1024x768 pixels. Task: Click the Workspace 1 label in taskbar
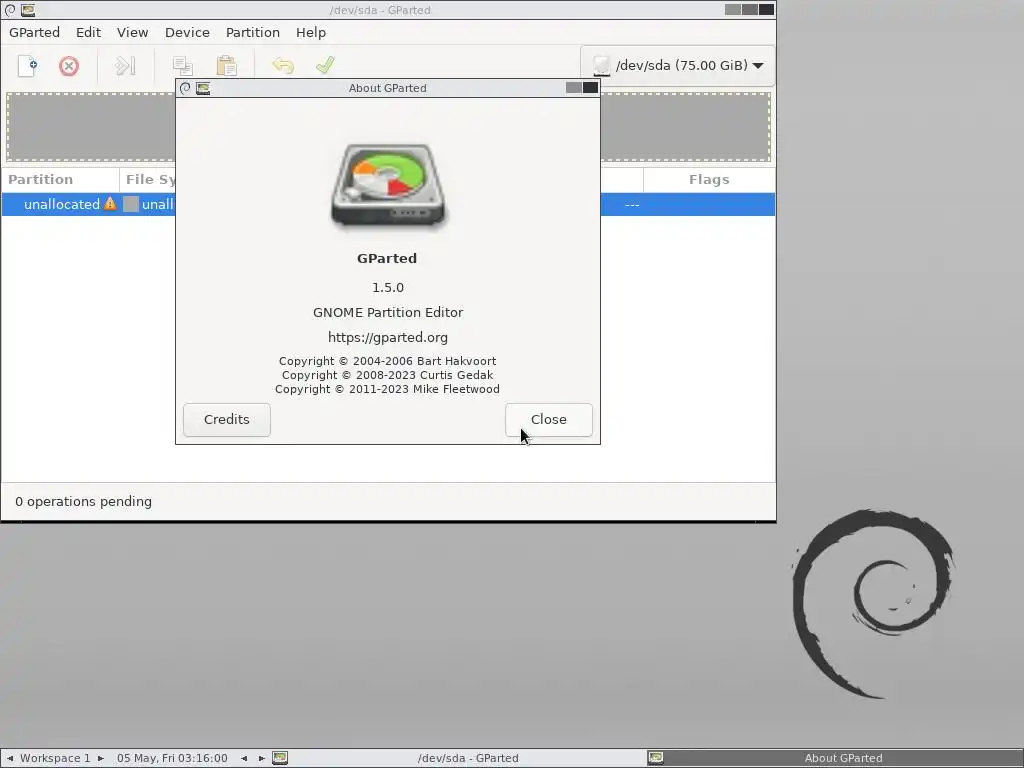[x=56, y=758]
